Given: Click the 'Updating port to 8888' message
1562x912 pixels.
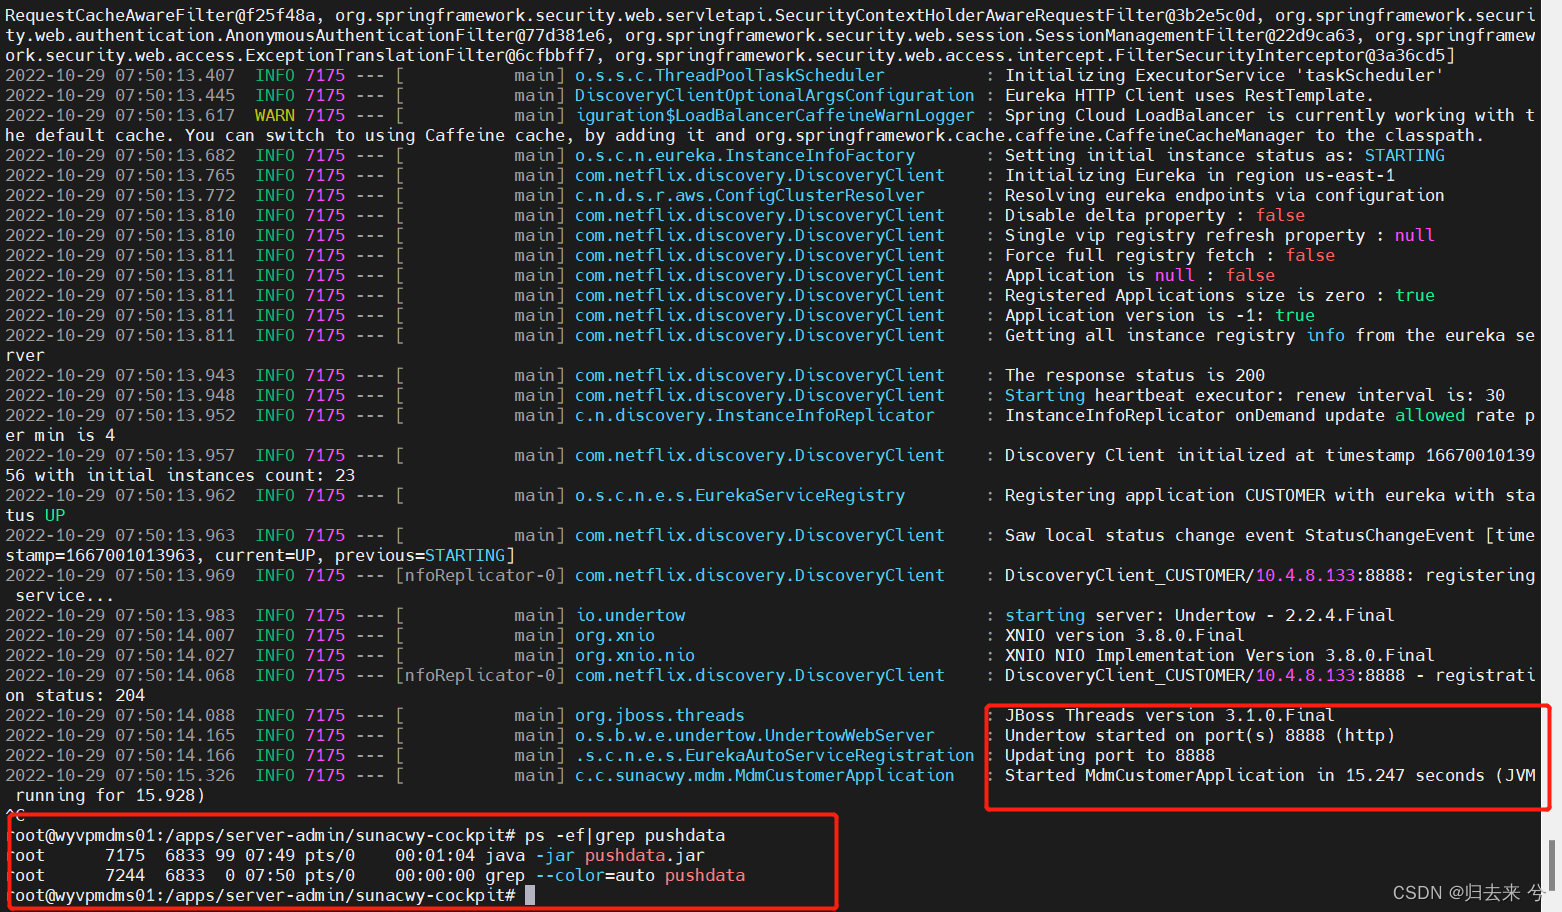Looking at the screenshot, I should (1109, 756).
